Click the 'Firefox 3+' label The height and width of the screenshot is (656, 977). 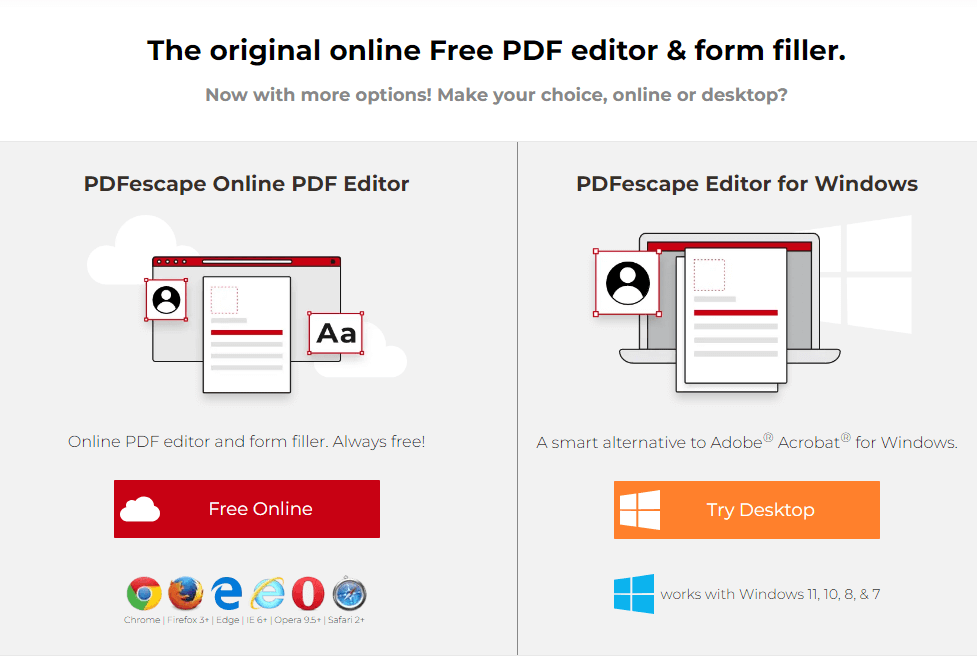coord(188,620)
